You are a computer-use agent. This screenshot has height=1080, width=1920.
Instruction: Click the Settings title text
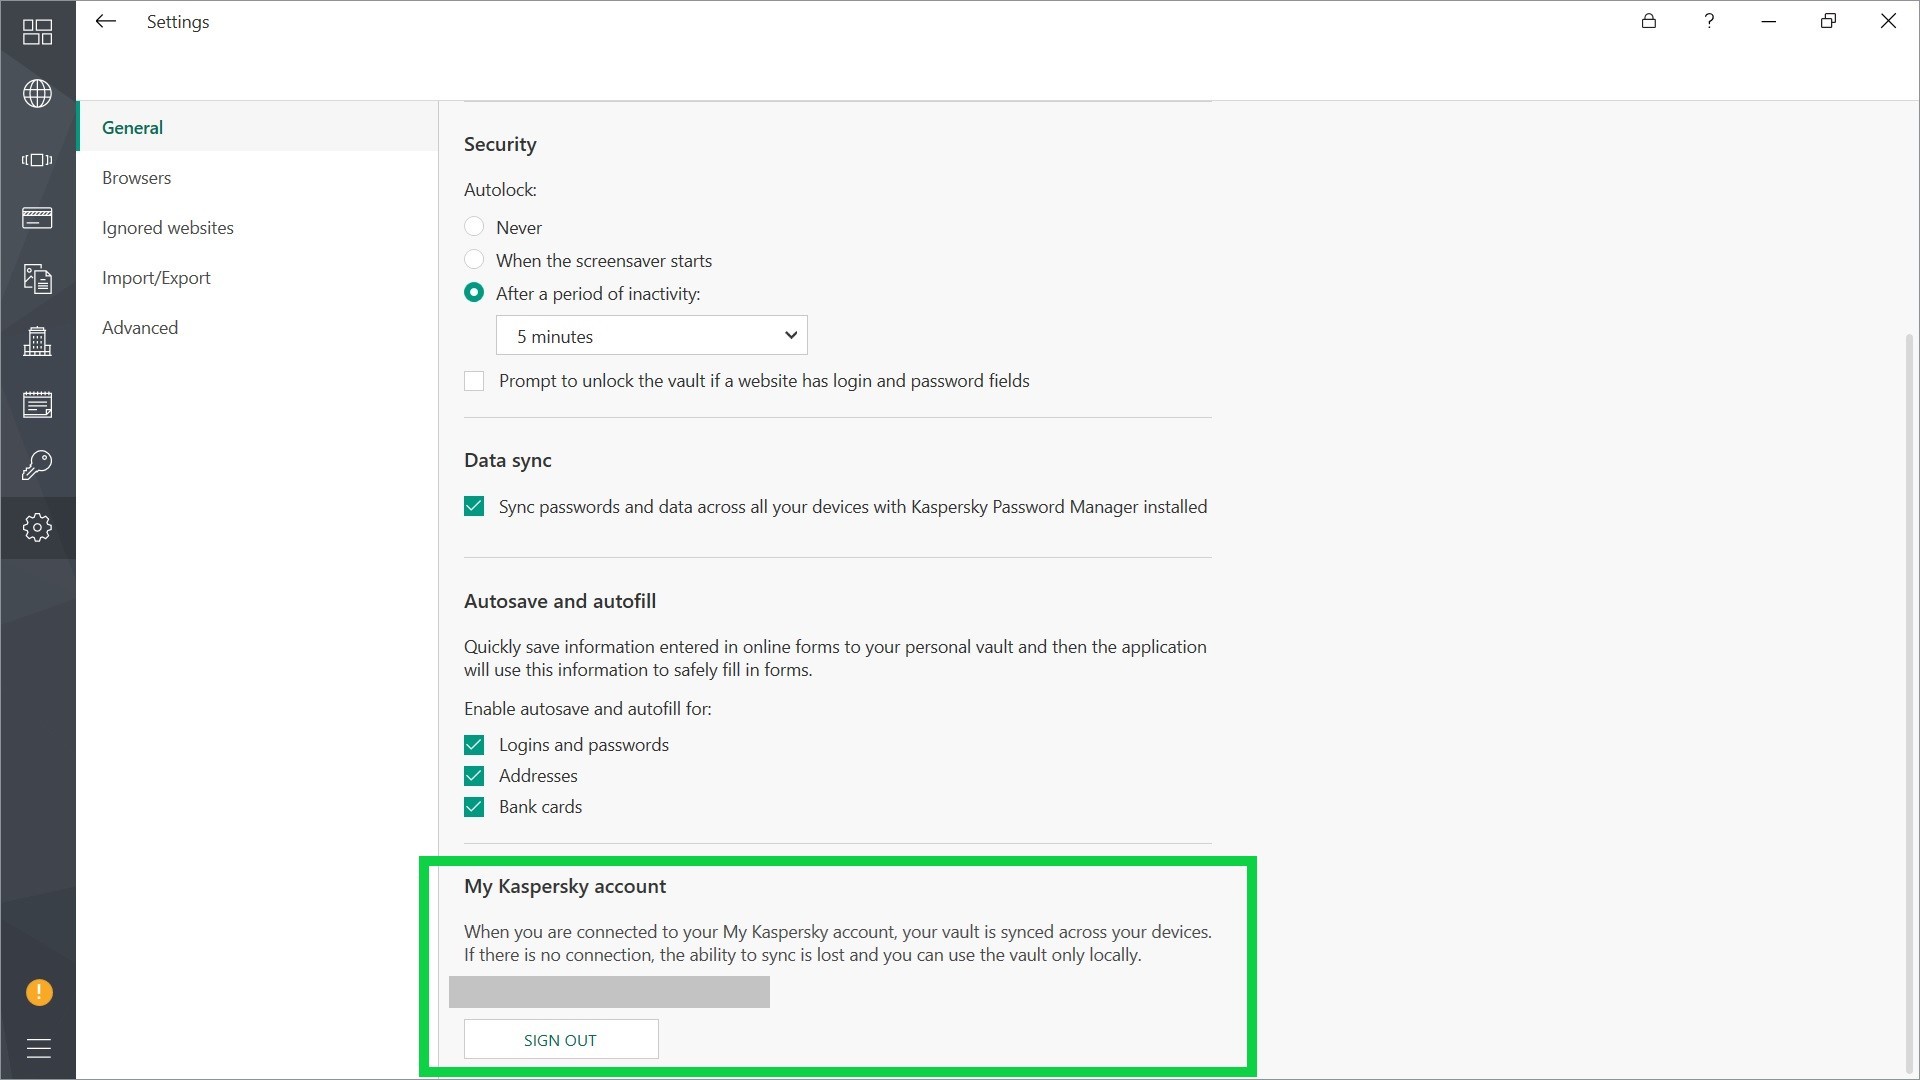click(178, 21)
